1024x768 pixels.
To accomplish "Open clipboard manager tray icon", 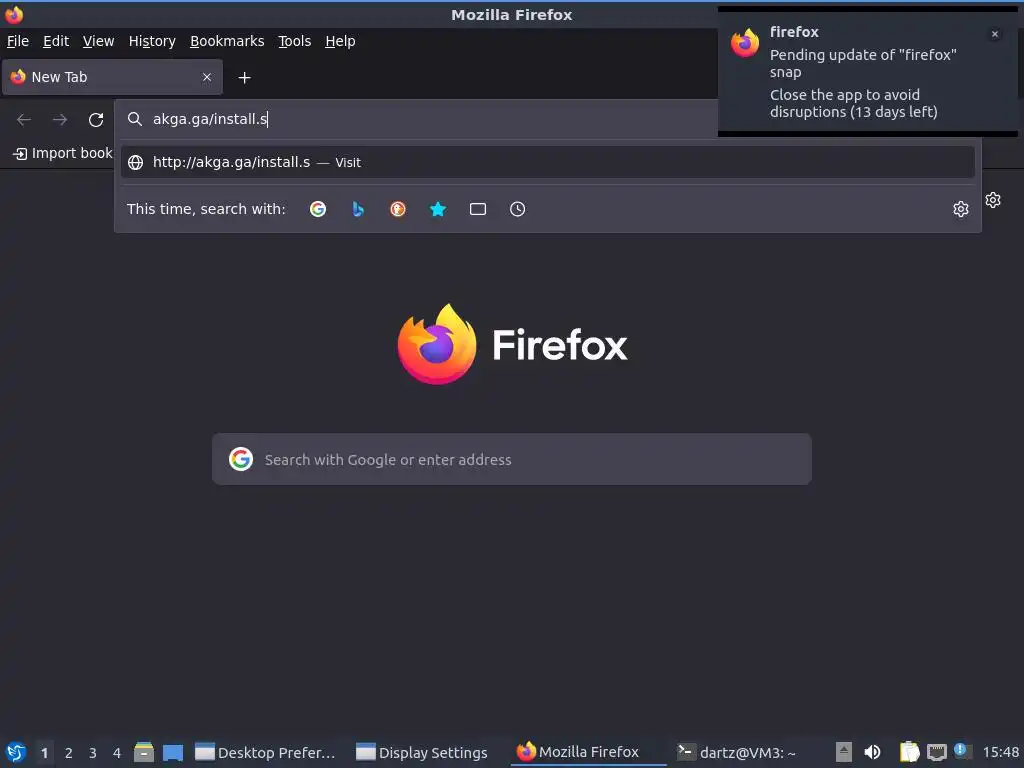I will tap(909, 752).
